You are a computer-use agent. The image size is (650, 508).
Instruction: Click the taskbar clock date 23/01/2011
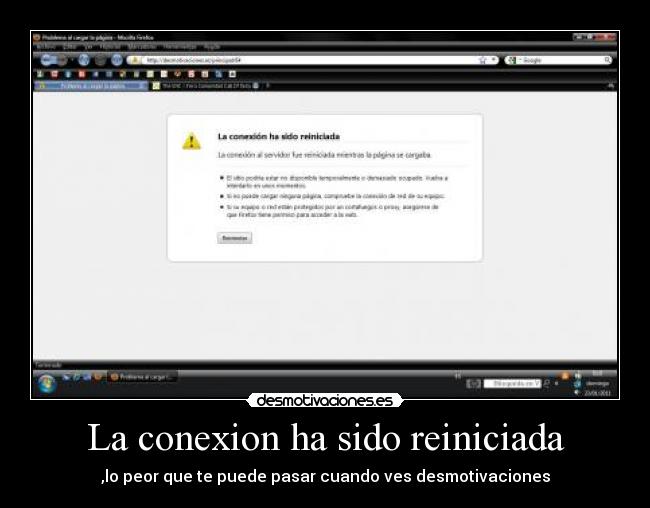click(597, 393)
